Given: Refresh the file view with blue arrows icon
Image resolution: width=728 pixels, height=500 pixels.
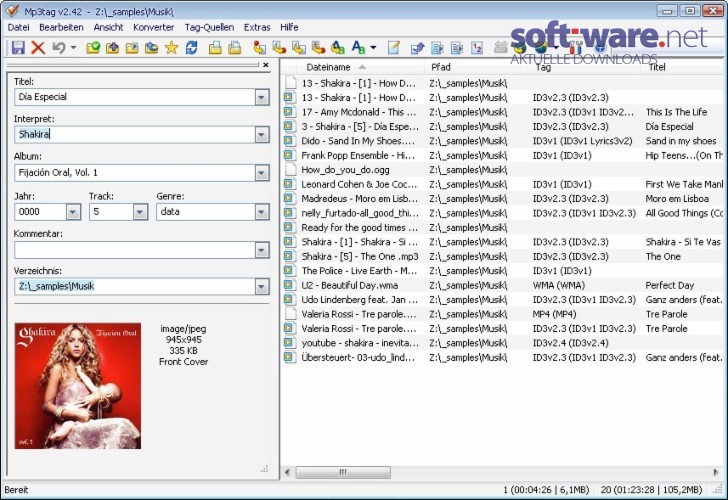Looking at the screenshot, I should pyautogui.click(x=191, y=47).
